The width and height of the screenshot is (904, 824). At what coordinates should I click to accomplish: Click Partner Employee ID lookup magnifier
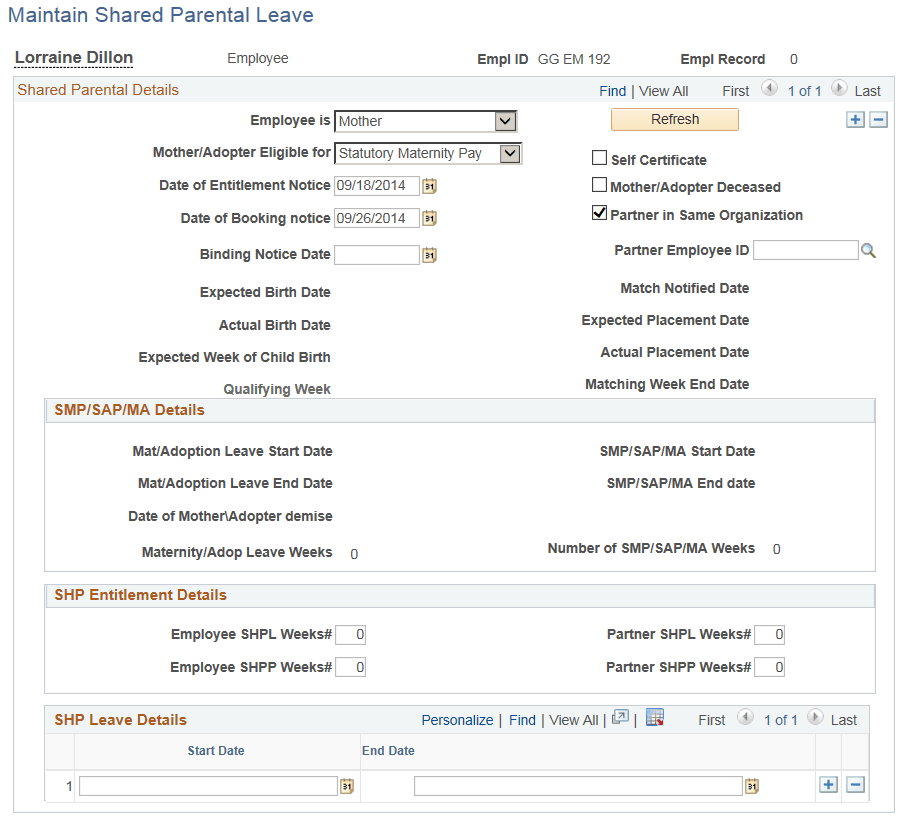tap(868, 250)
